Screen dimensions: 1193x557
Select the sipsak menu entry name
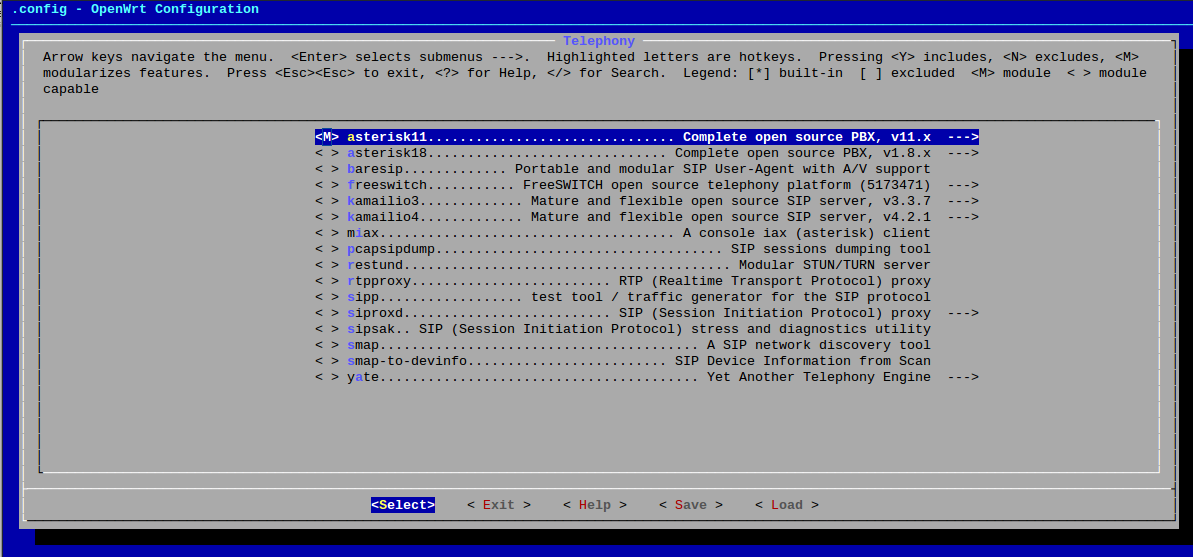pyautogui.click(x=371, y=329)
